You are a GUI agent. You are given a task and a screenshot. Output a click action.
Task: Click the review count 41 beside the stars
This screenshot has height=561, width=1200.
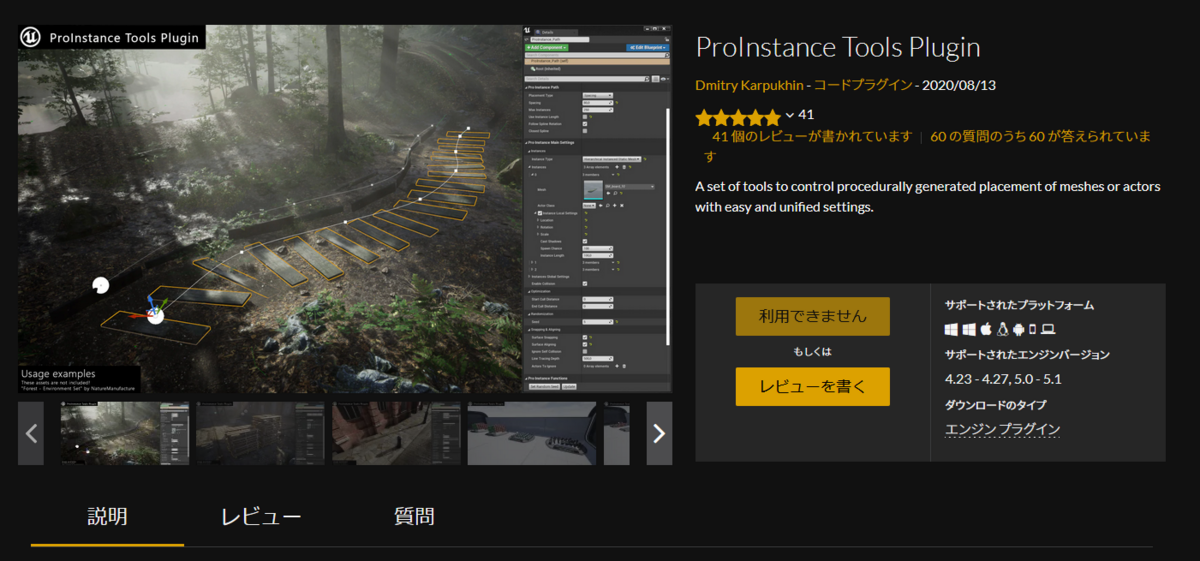coord(807,115)
